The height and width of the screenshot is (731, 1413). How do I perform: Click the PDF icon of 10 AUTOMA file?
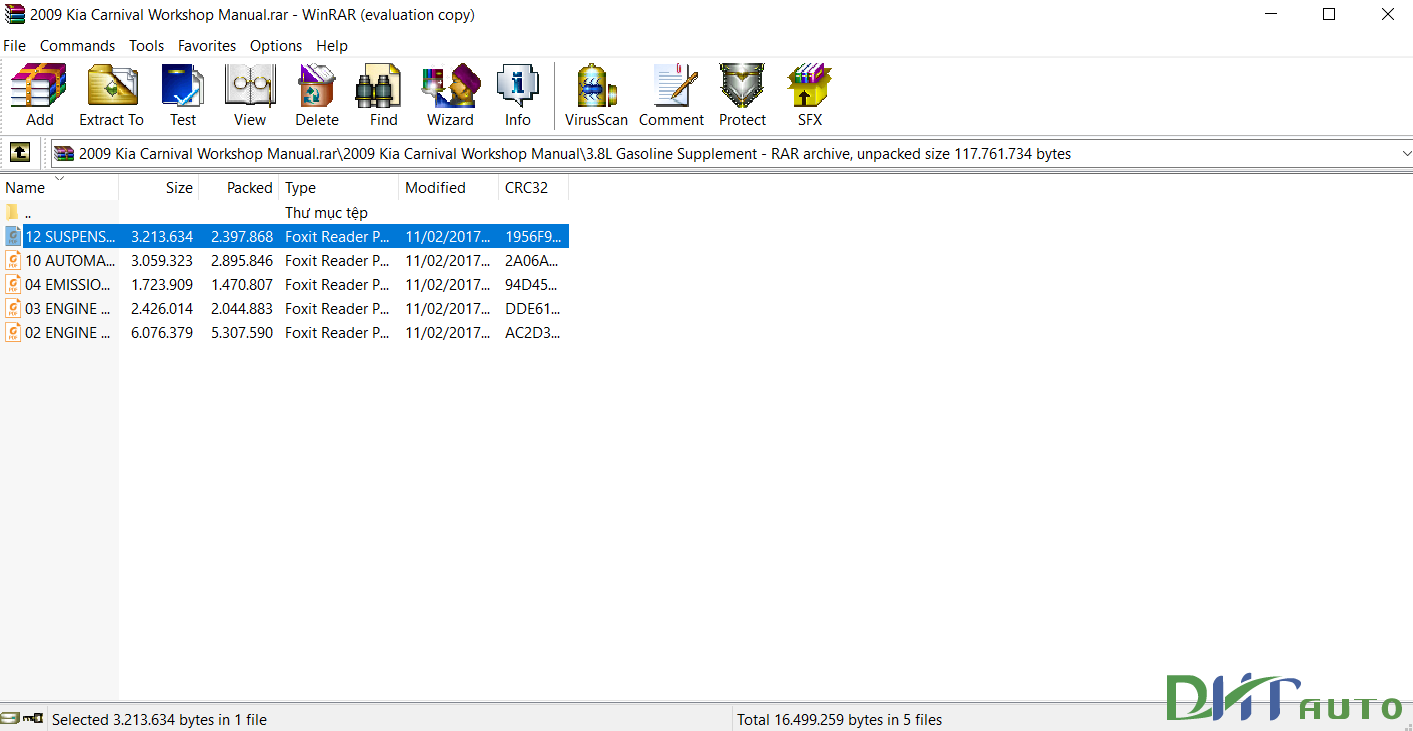(x=13, y=261)
